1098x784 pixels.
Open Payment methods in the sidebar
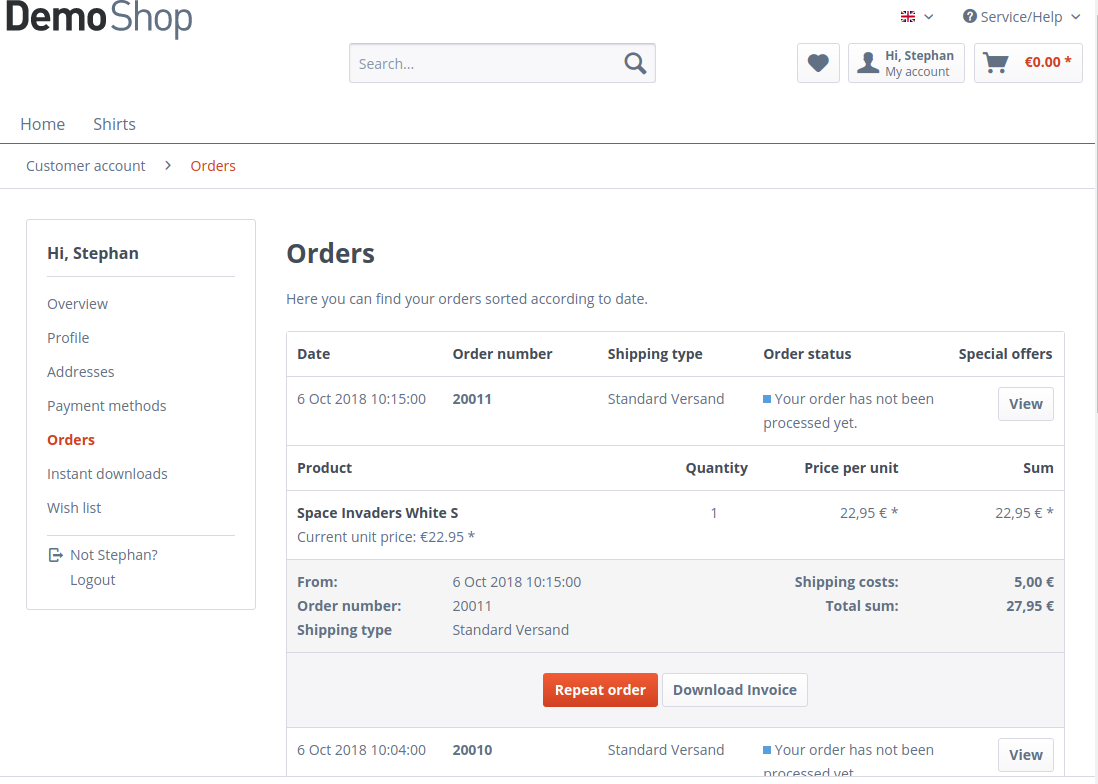point(107,406)
